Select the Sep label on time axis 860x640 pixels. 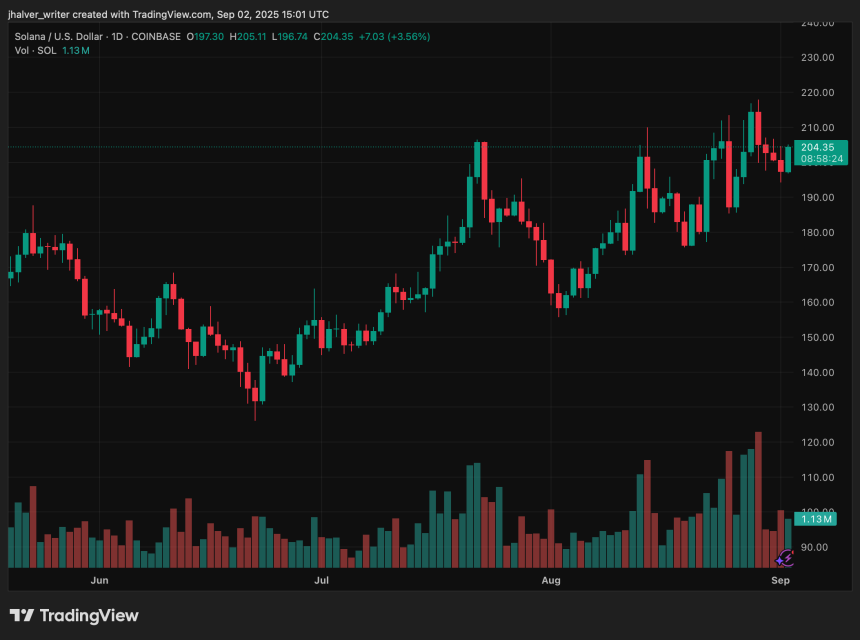pyautogui.click(x=781, y=580)
